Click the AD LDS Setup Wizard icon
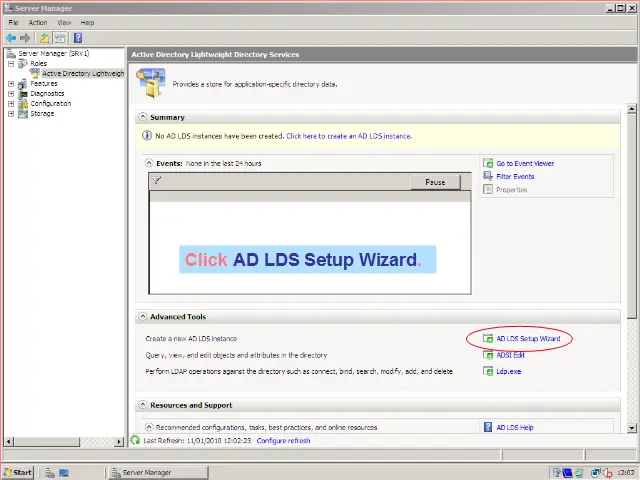Image resolution: width=640 pixels, height=480 pixels. (488, 338)
